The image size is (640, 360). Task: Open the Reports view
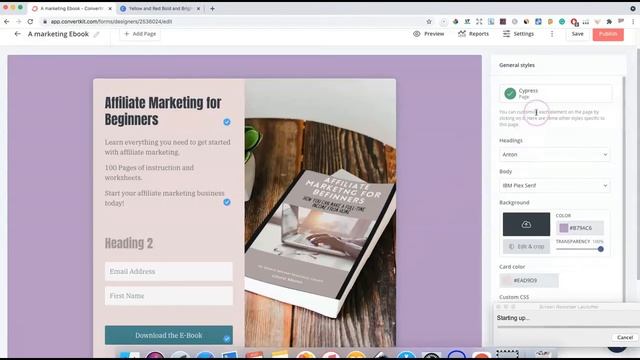click(x=473, y=34)
